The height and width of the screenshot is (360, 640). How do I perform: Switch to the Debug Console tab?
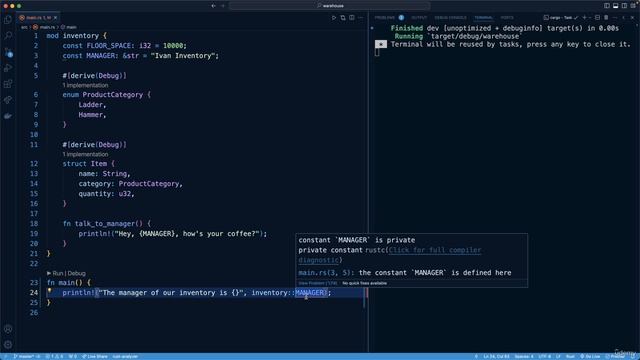(x=450, y=18)
